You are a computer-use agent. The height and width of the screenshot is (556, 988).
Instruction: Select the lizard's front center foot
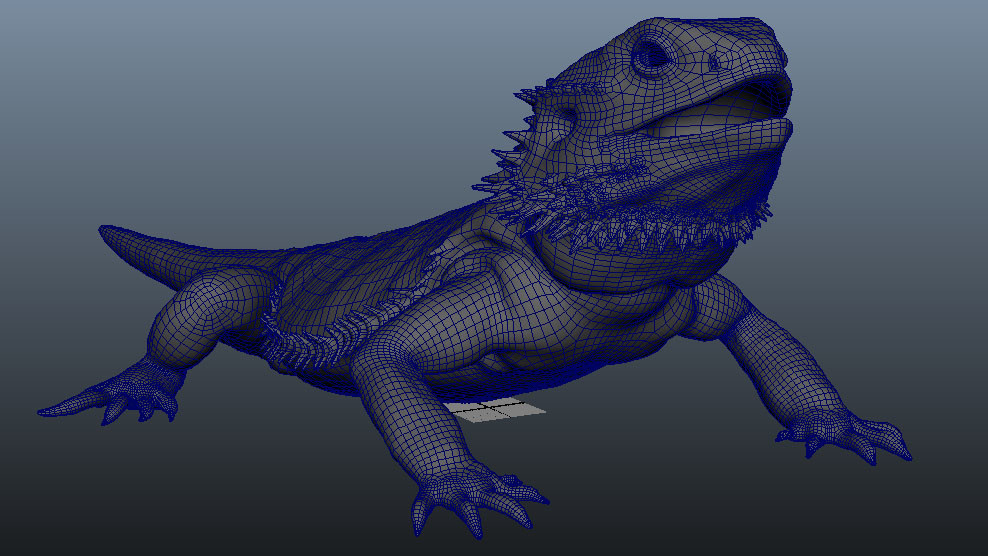click(x=477, y=501)
